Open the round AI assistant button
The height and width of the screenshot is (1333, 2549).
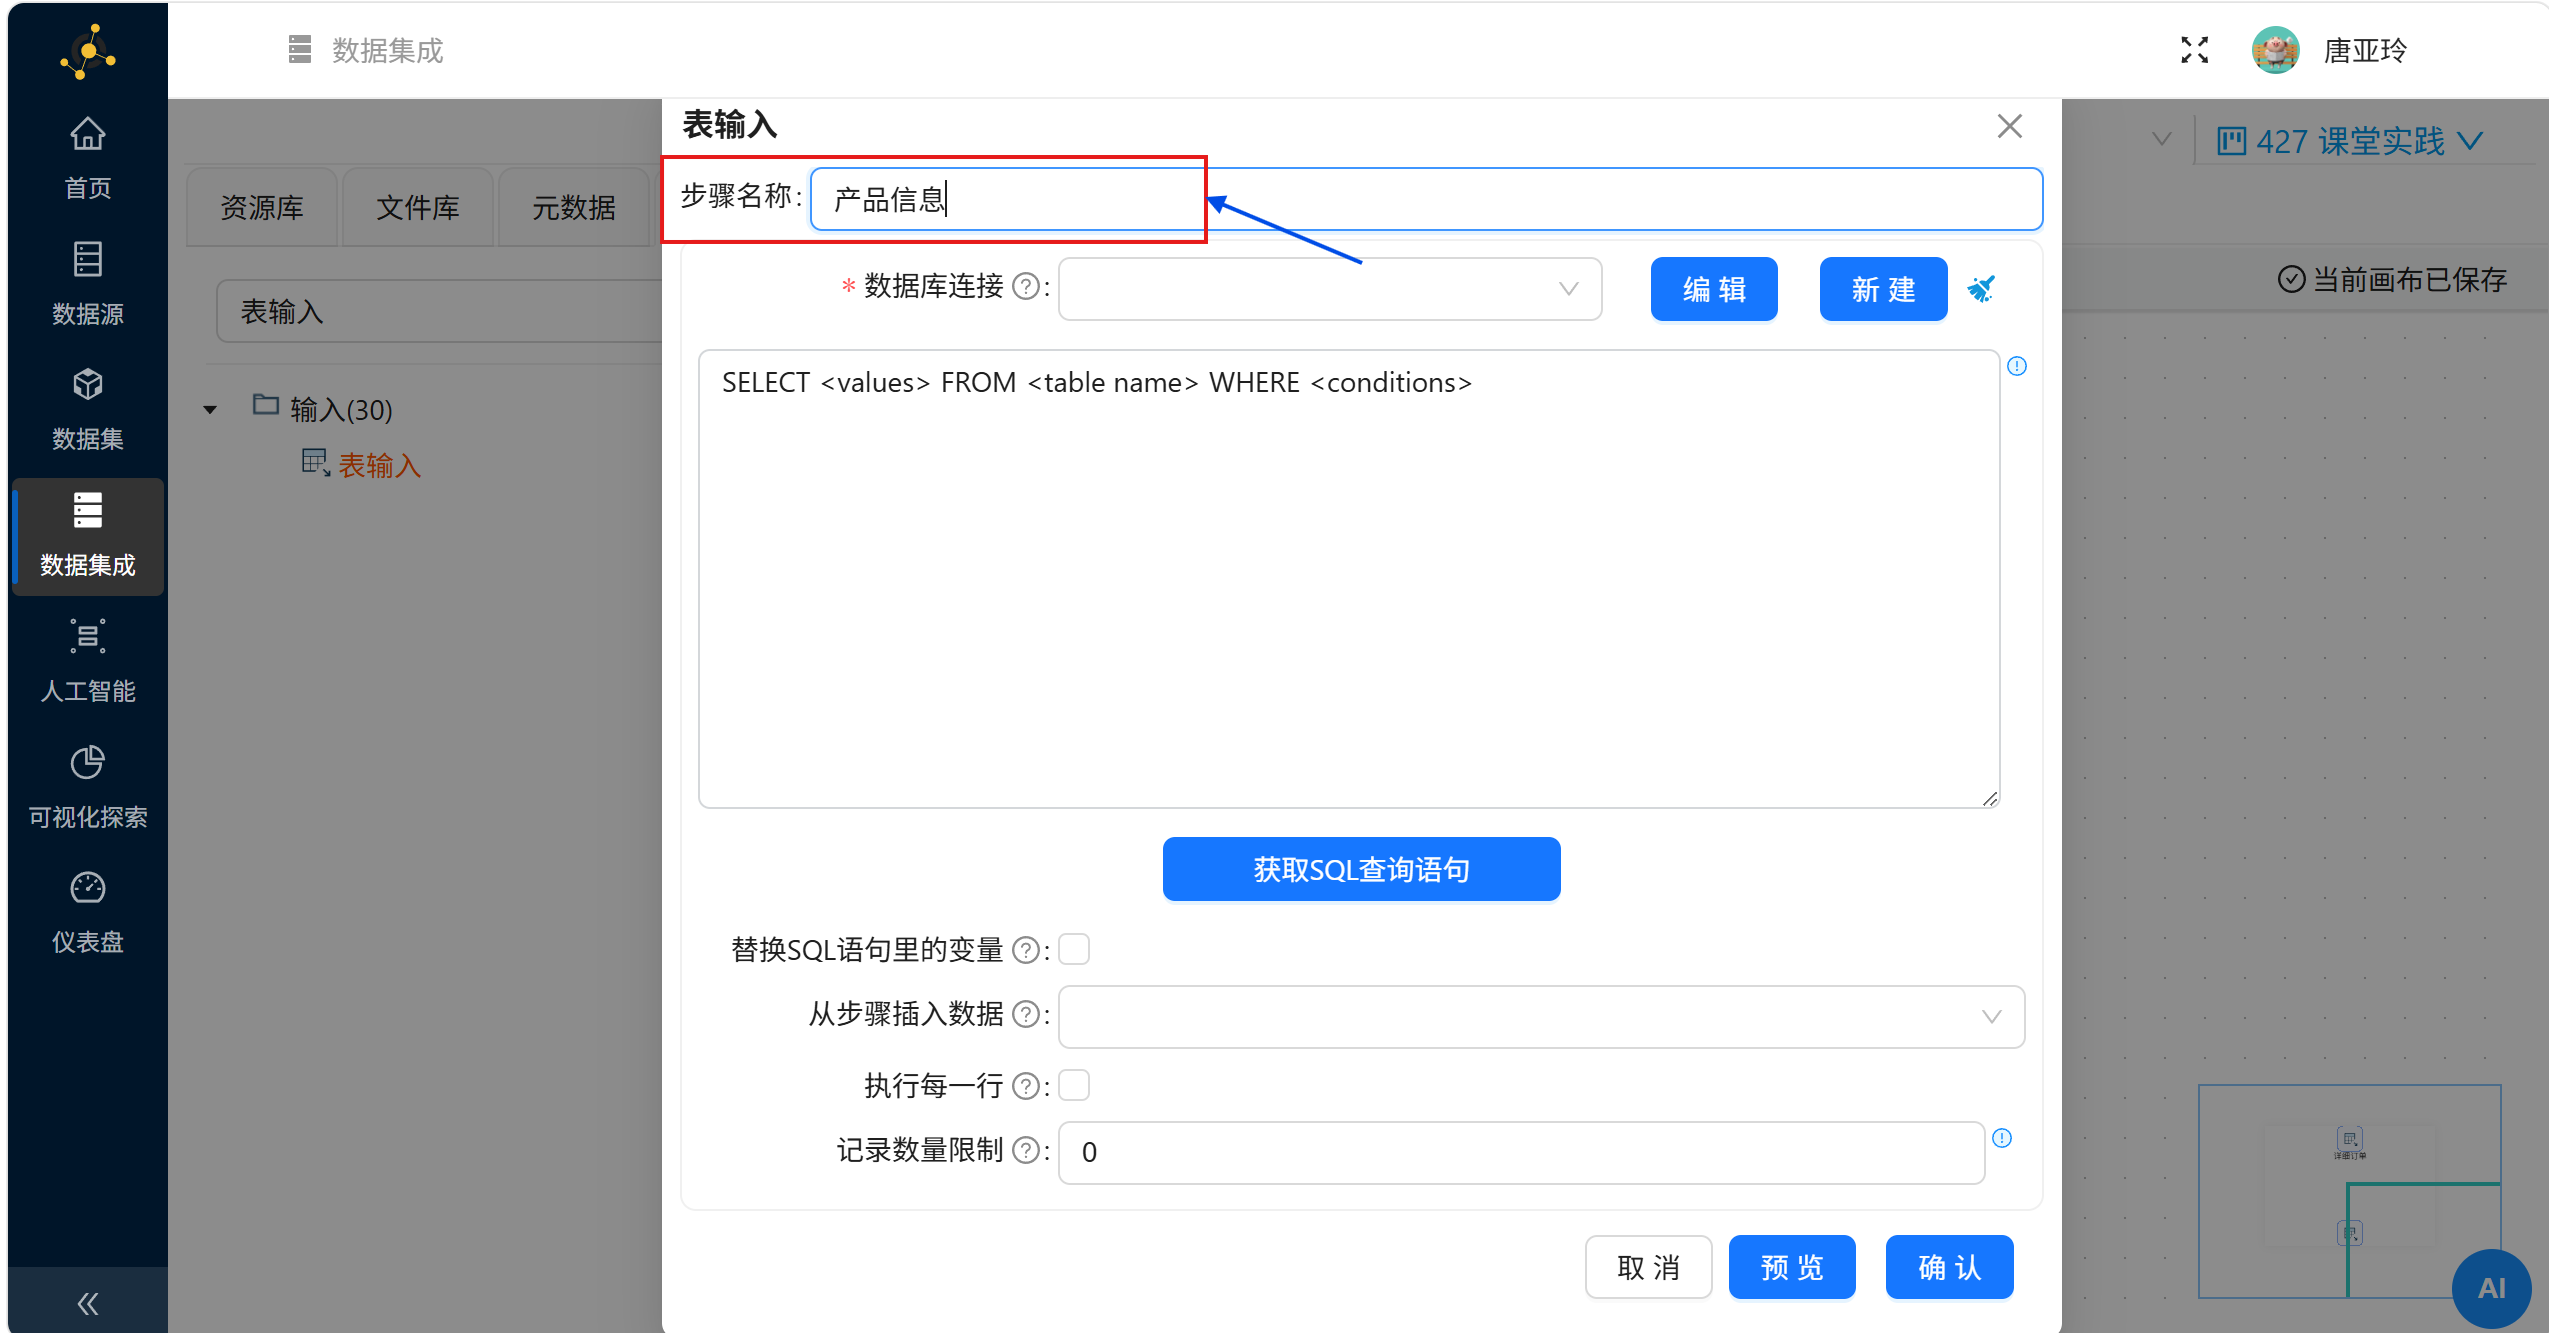pyautogui.click(x=2490, y=1287)
